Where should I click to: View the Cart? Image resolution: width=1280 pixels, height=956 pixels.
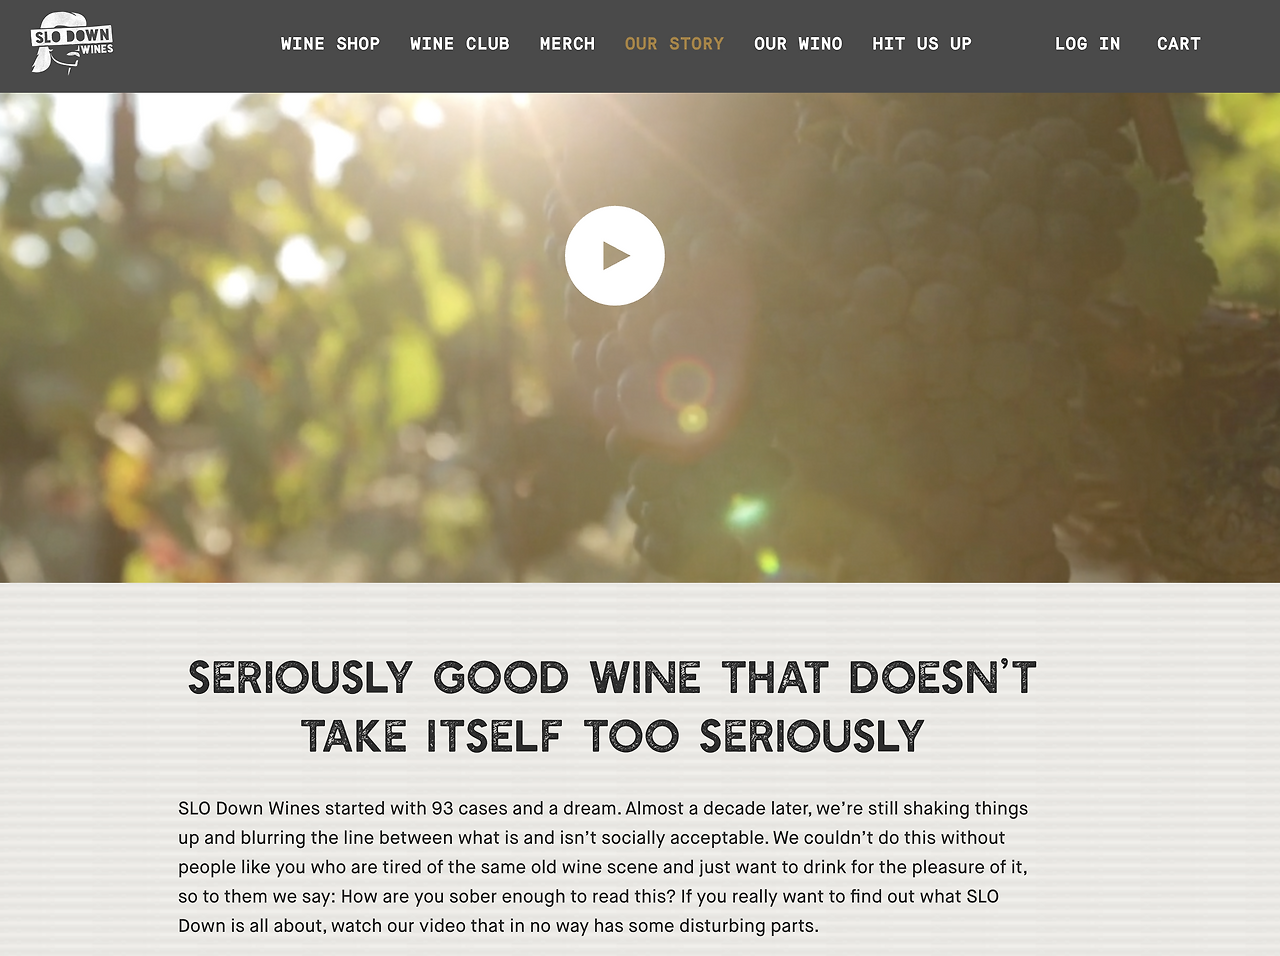coord(1178,44)
